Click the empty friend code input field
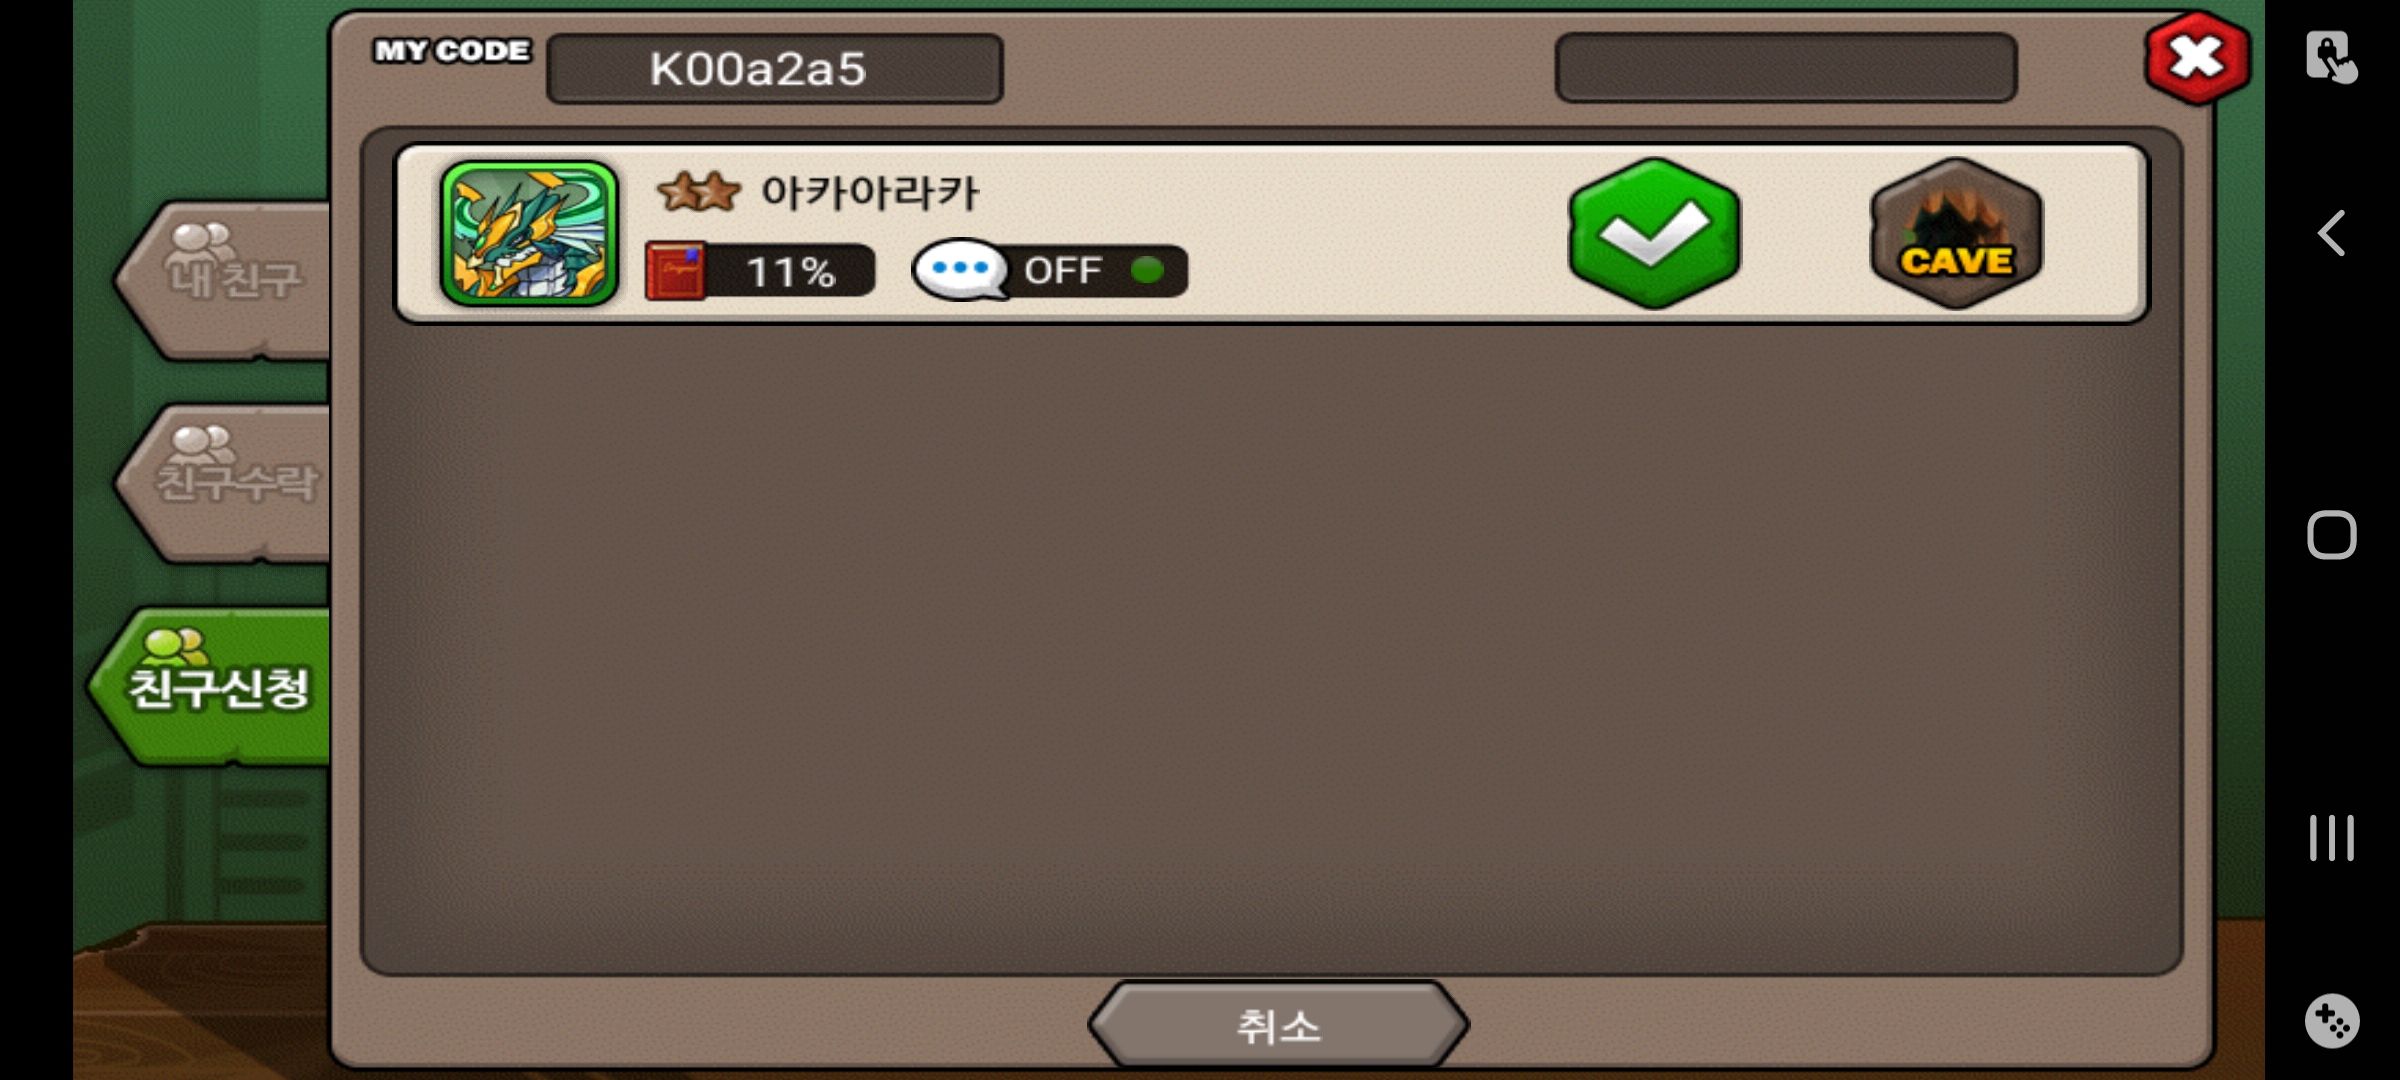 coord(1786,68)
